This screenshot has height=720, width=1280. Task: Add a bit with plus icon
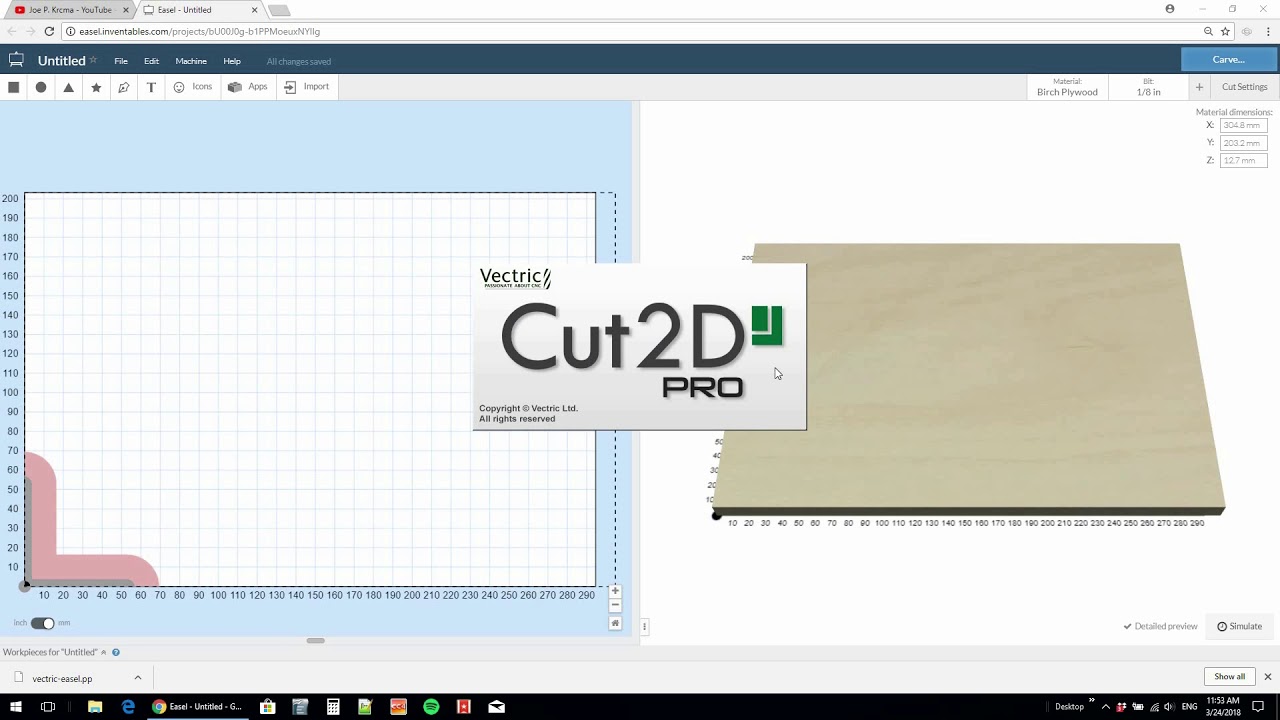pyautogui.click(x=1199, y=87)
